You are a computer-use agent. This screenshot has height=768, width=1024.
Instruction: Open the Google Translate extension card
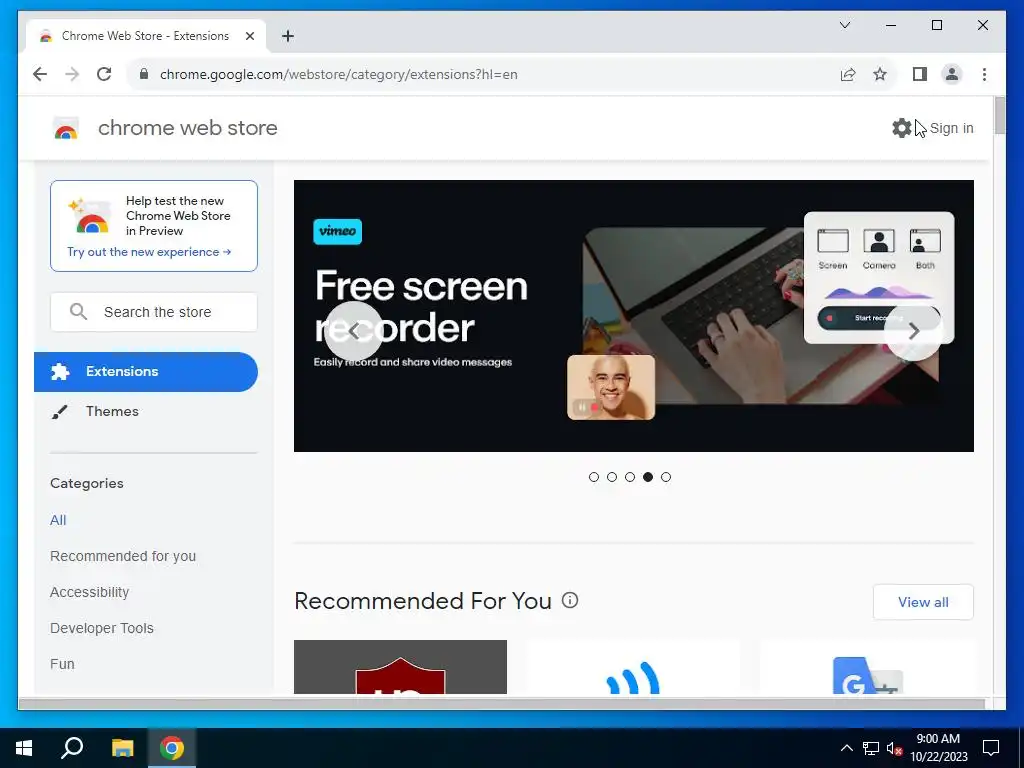(867, 667)
